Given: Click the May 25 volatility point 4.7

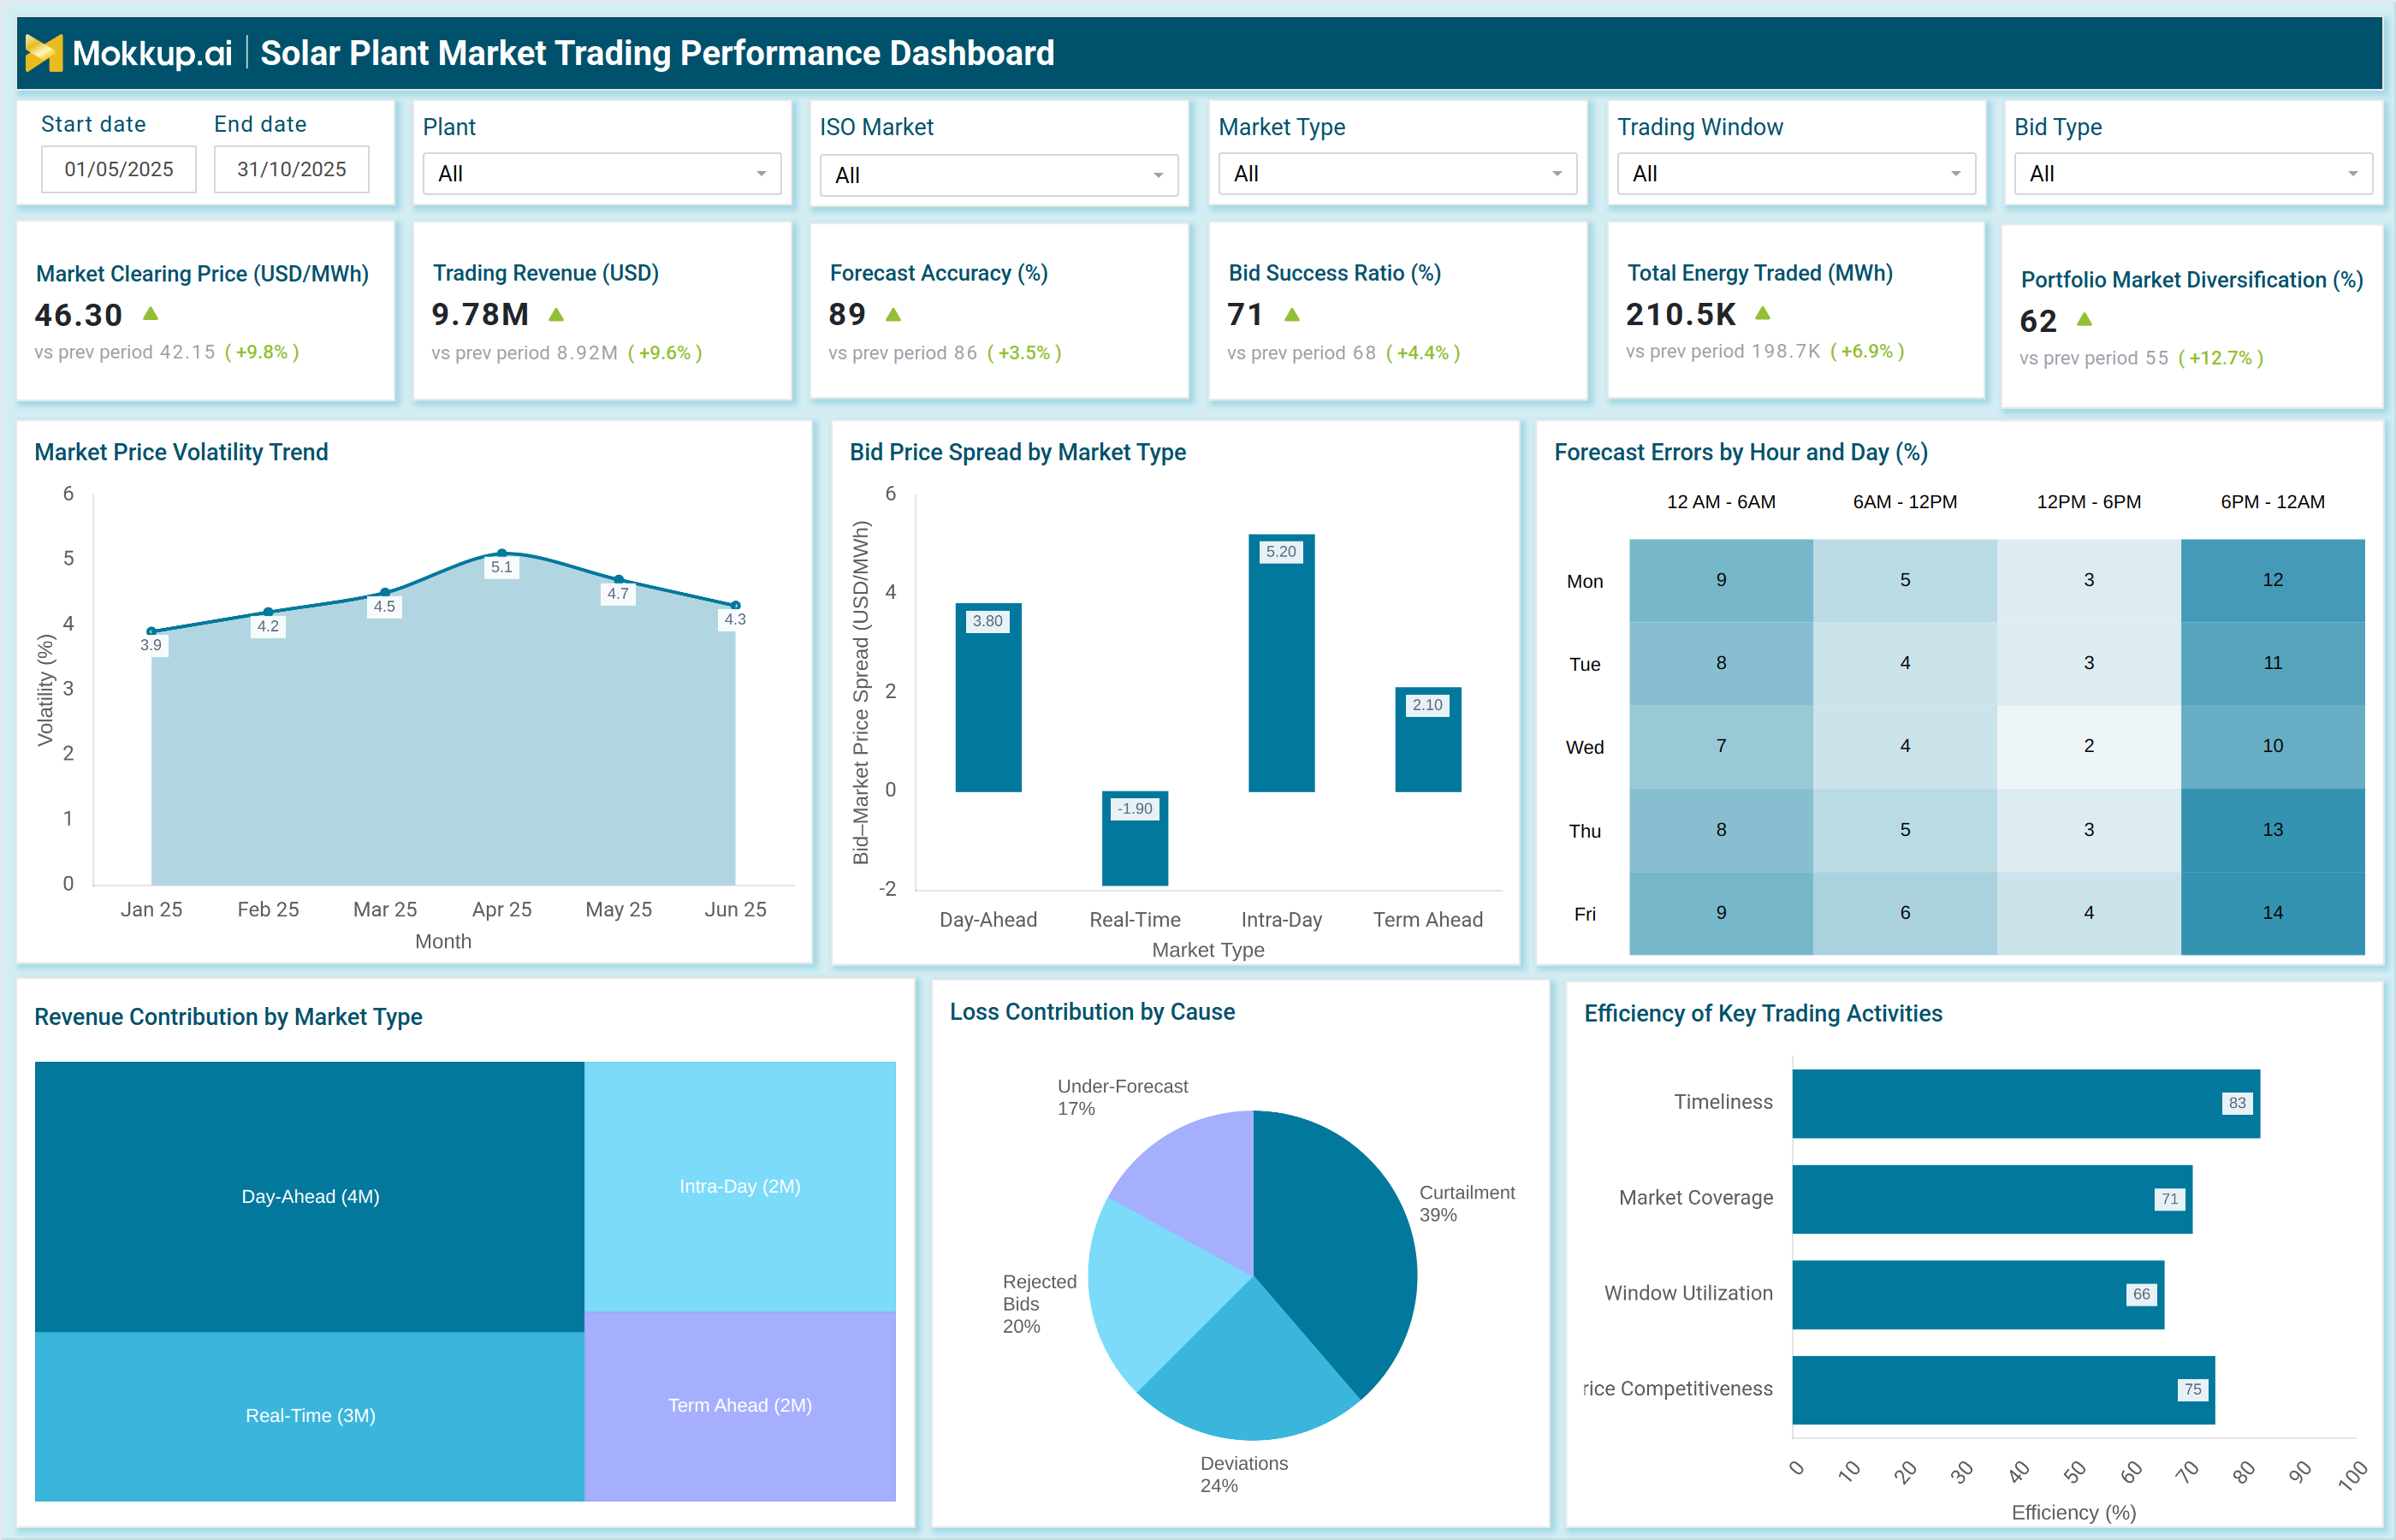Looking at the screenshot, I should [x=619, y=579].
